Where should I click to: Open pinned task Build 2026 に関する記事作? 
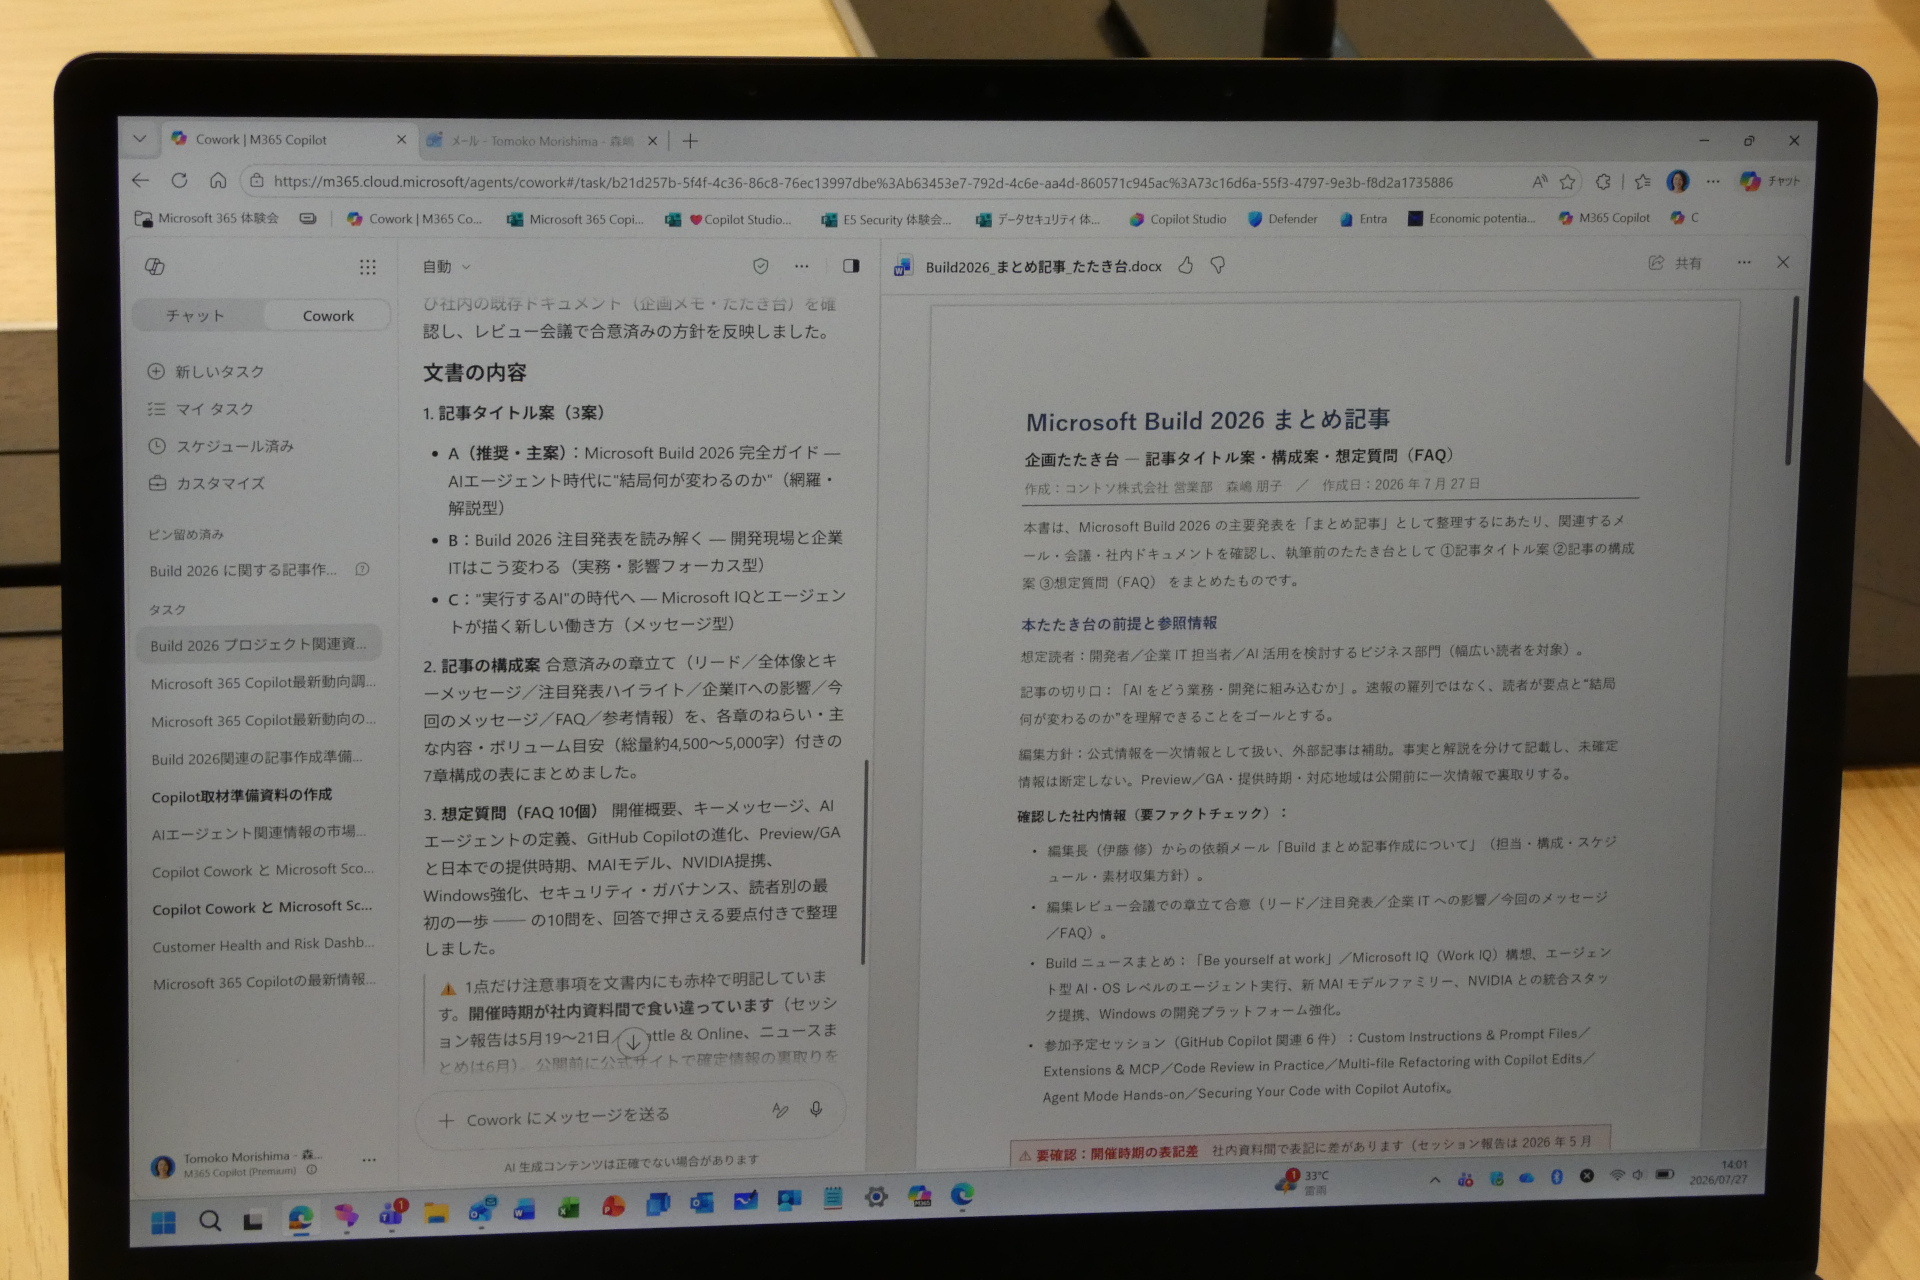243,570
